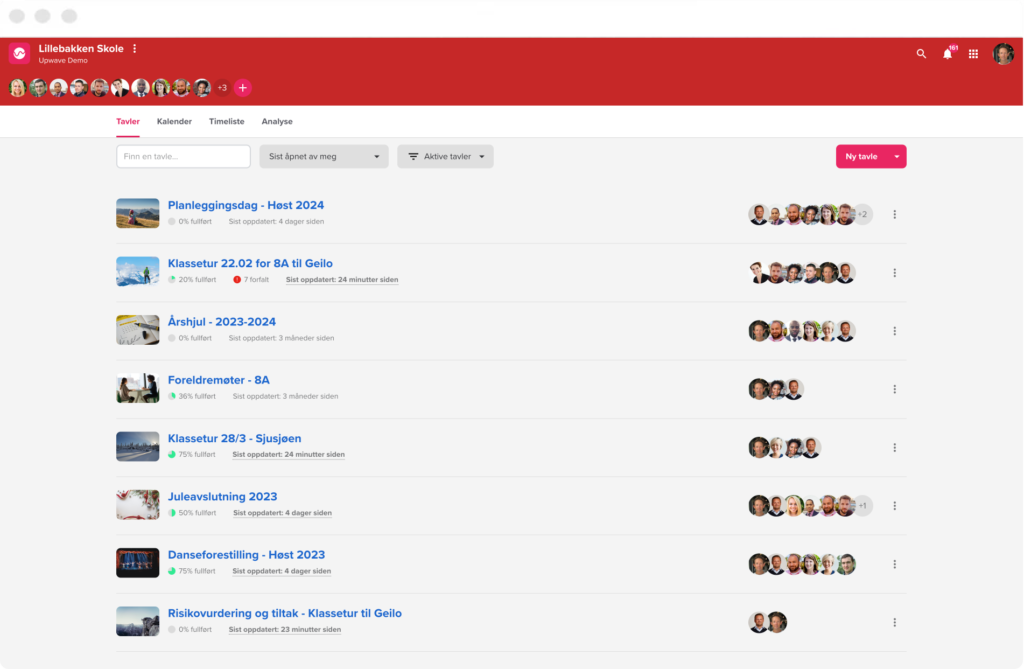Open the Sist åpnet av meg sort dropdown
Screen dimensions: 1024x669
324,157
